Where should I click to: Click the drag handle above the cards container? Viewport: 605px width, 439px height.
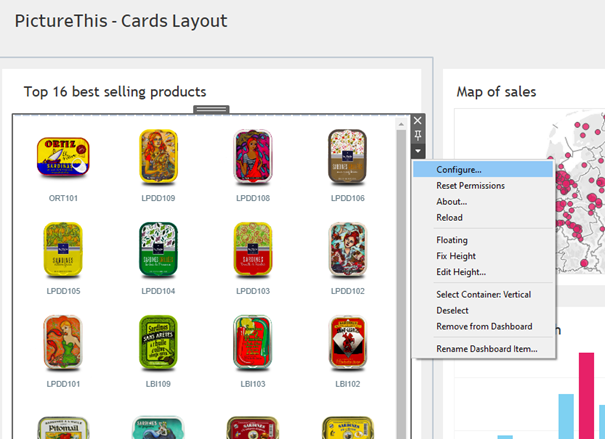[x=211, y=109]
